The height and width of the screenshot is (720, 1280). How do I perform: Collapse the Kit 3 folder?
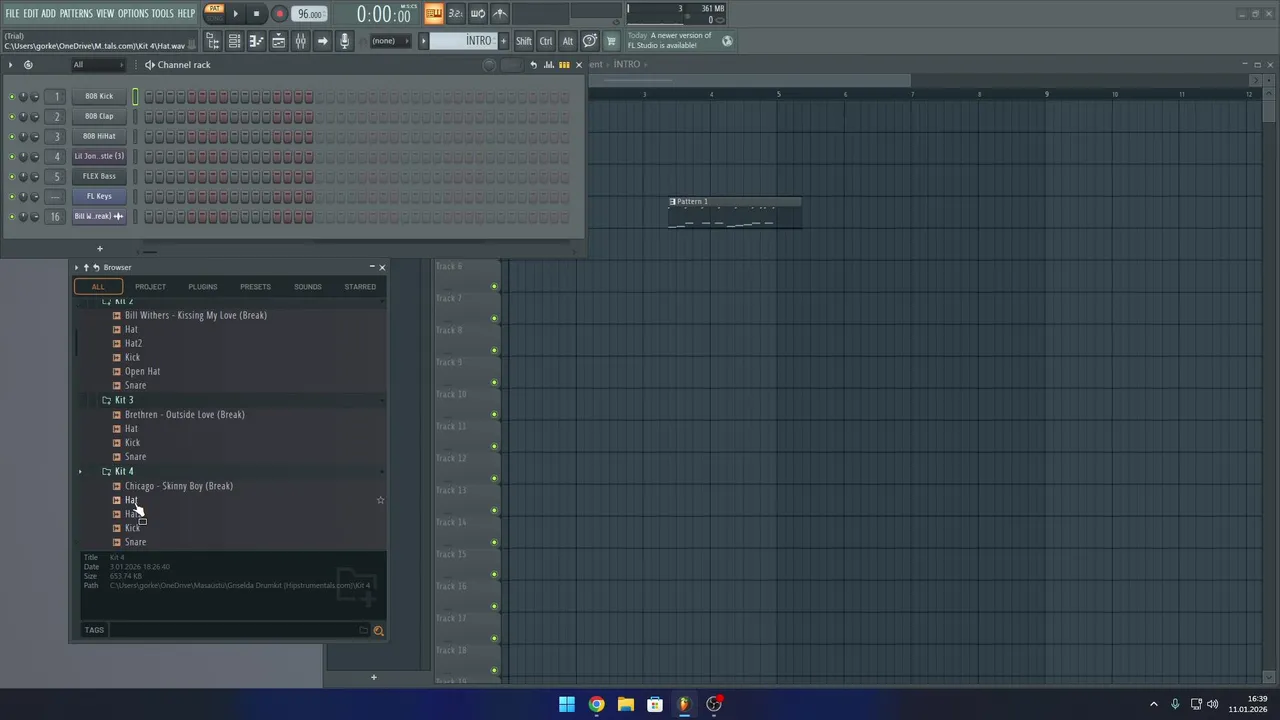pos(124,400)
